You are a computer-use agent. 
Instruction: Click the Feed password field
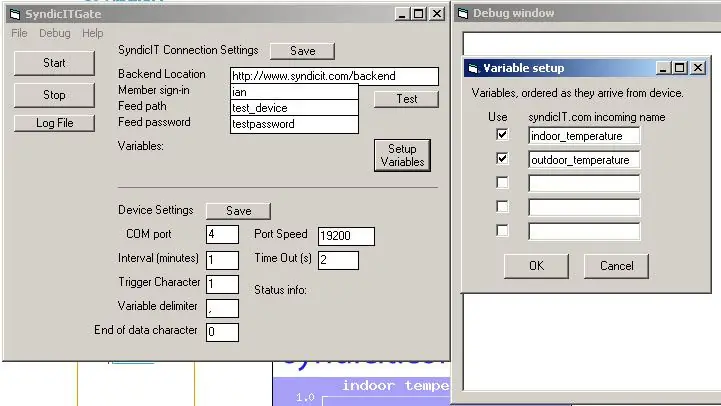pos(294,124)
